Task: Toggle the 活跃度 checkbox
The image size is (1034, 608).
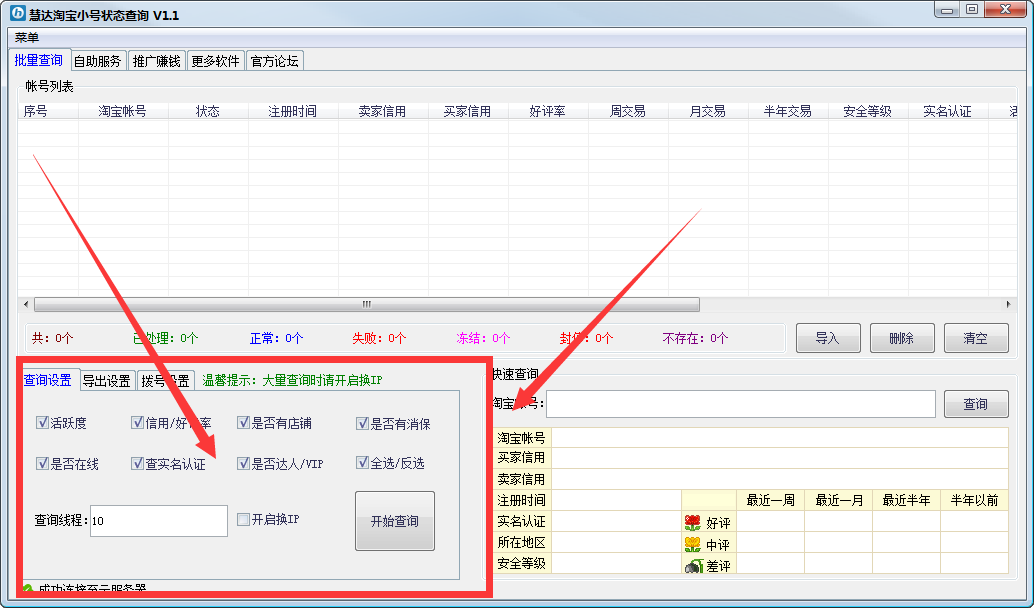Action: [42, 423]
